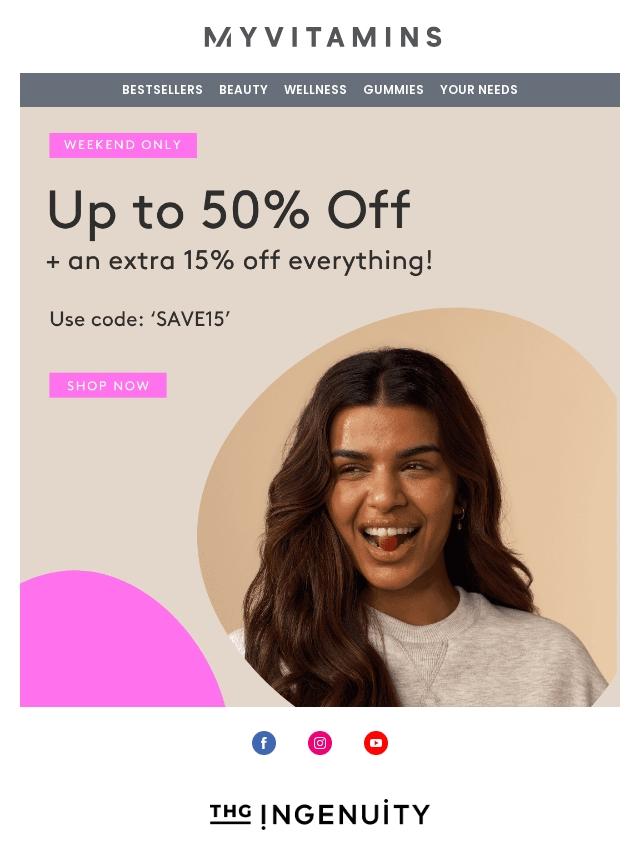The height and width of the screenshot is (854, 640).
Task: Click the red gummy on woman's tongue
Action: pyautogui.click(x=387, y=543)
